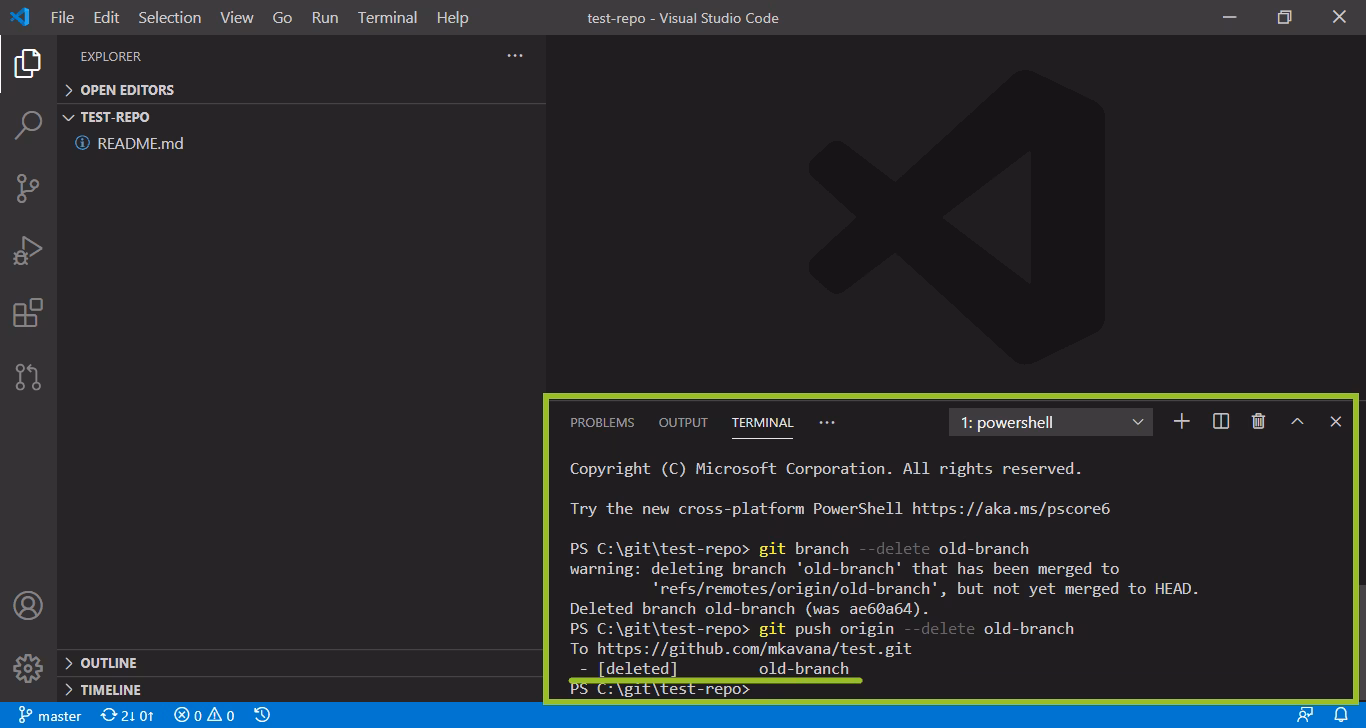Synchronize changes 2↓ 0↑ in status bar
The height and width of the screenshot is (728, 1366).
tap(128, 715)
